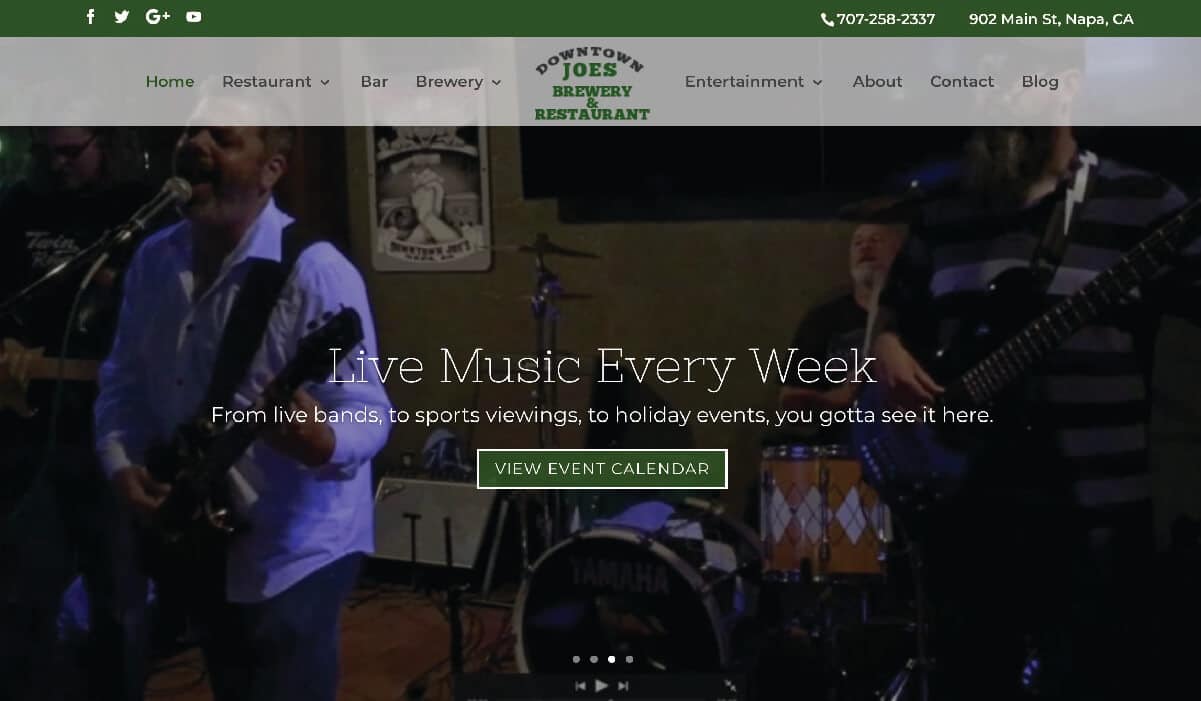Select the fourth slider dot
This screenshot has height=701, width=1201.
629,659
